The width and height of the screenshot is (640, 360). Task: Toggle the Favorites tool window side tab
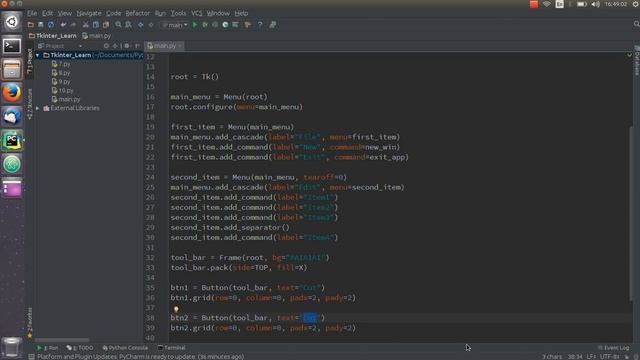[30, 322]
